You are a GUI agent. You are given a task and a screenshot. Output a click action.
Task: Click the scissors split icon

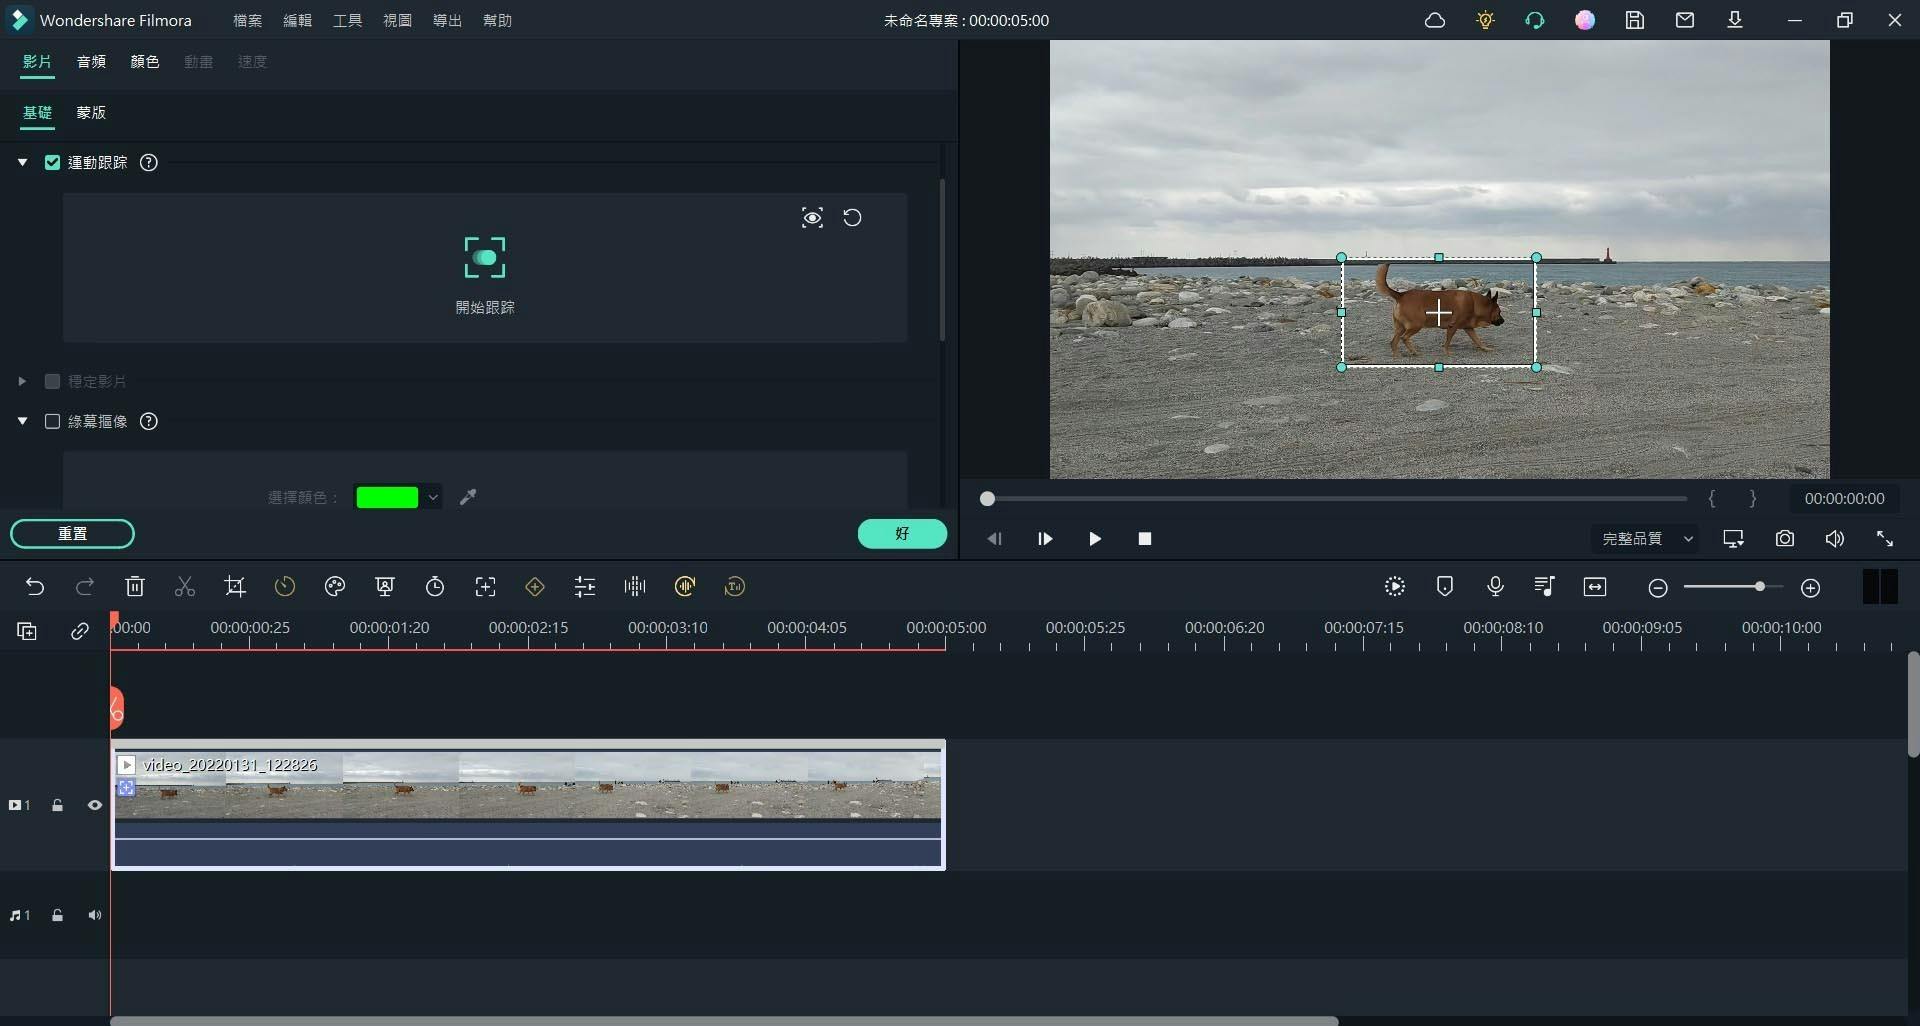[x=185, y=587]
